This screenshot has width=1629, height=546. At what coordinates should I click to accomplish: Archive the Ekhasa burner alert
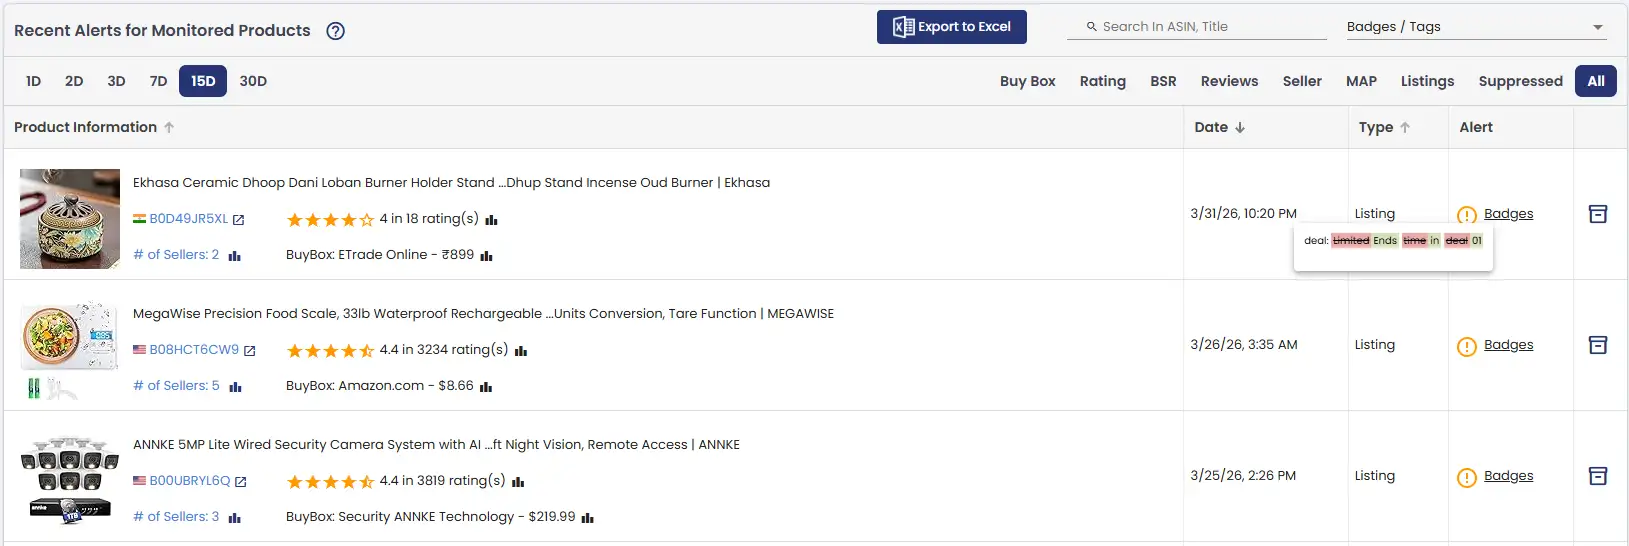tap(1598, 214)
